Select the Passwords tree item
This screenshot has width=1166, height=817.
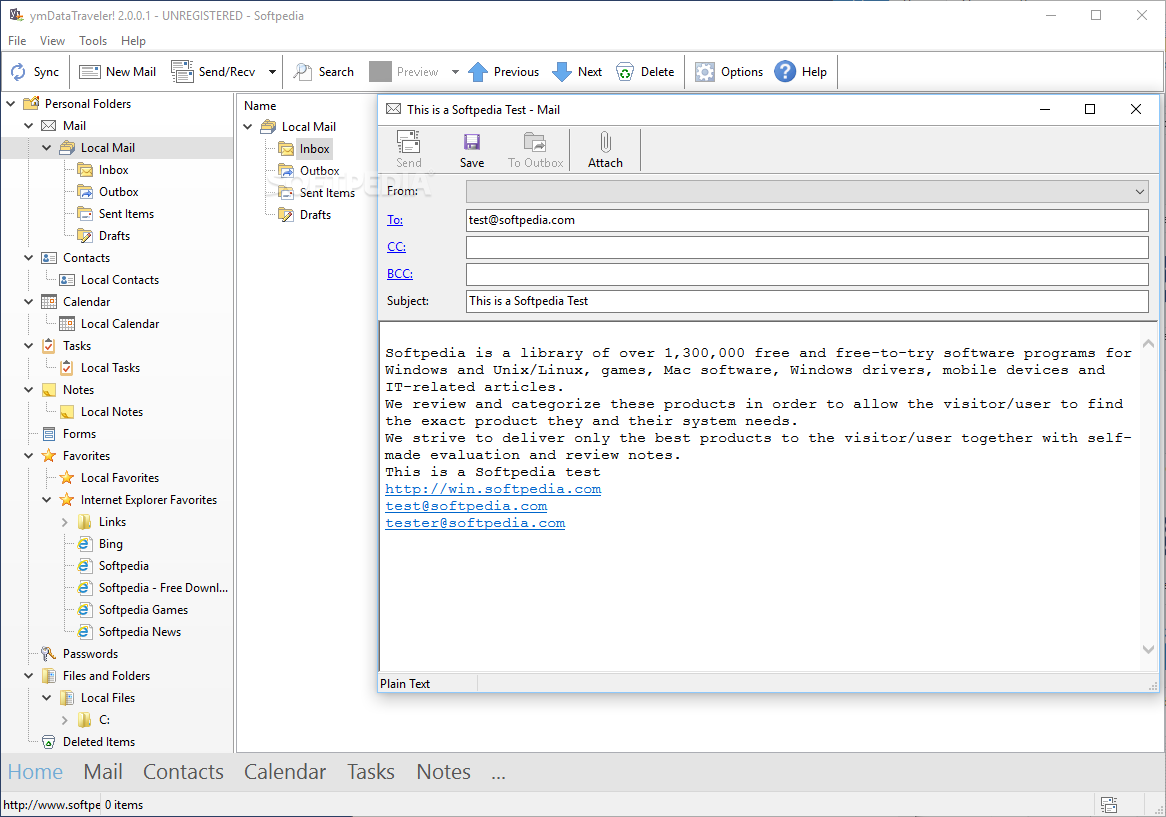tap(90, 654)
